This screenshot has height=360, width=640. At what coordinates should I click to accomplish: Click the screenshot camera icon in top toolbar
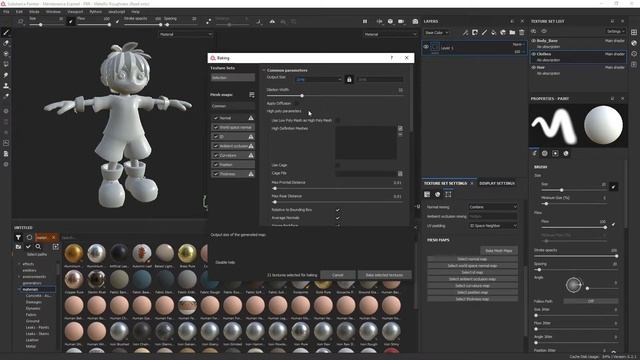tap(415, 21)
